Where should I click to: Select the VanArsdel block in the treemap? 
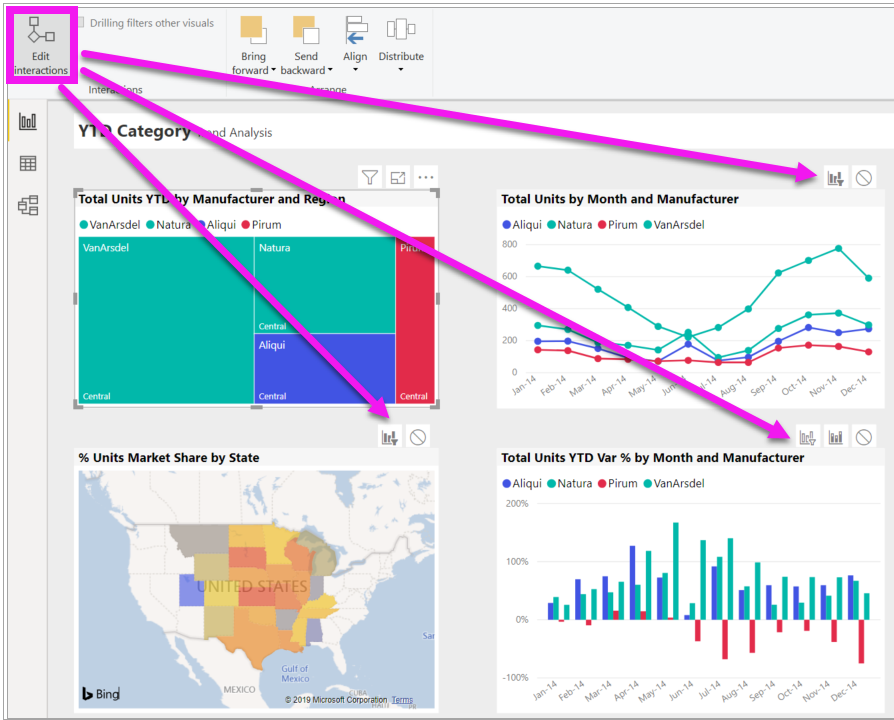point(166,320)
